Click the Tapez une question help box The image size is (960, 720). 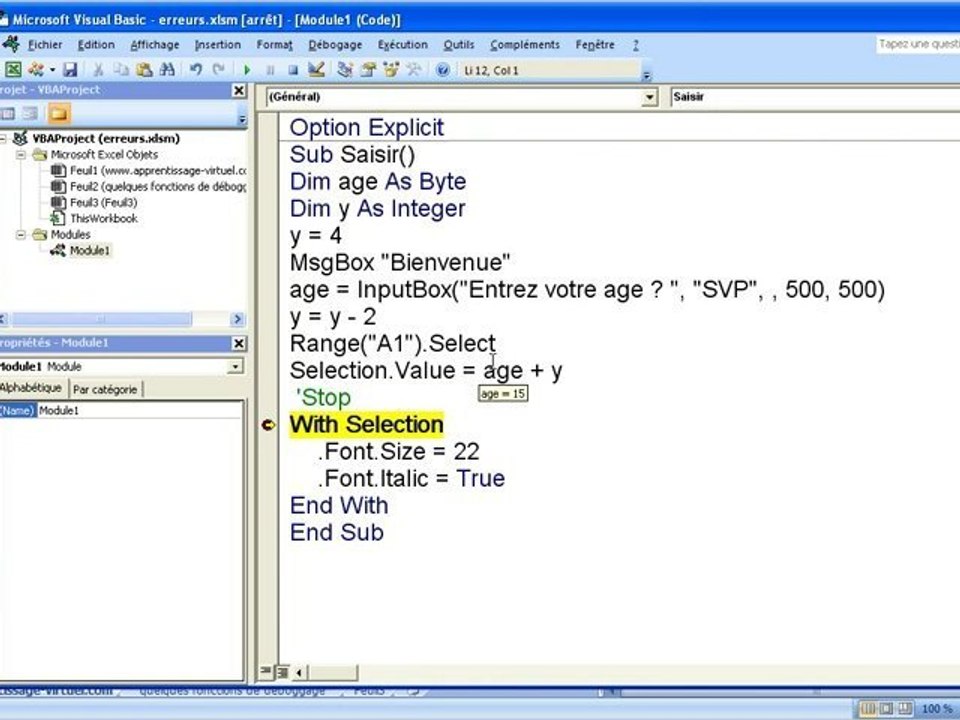[918, 44]
